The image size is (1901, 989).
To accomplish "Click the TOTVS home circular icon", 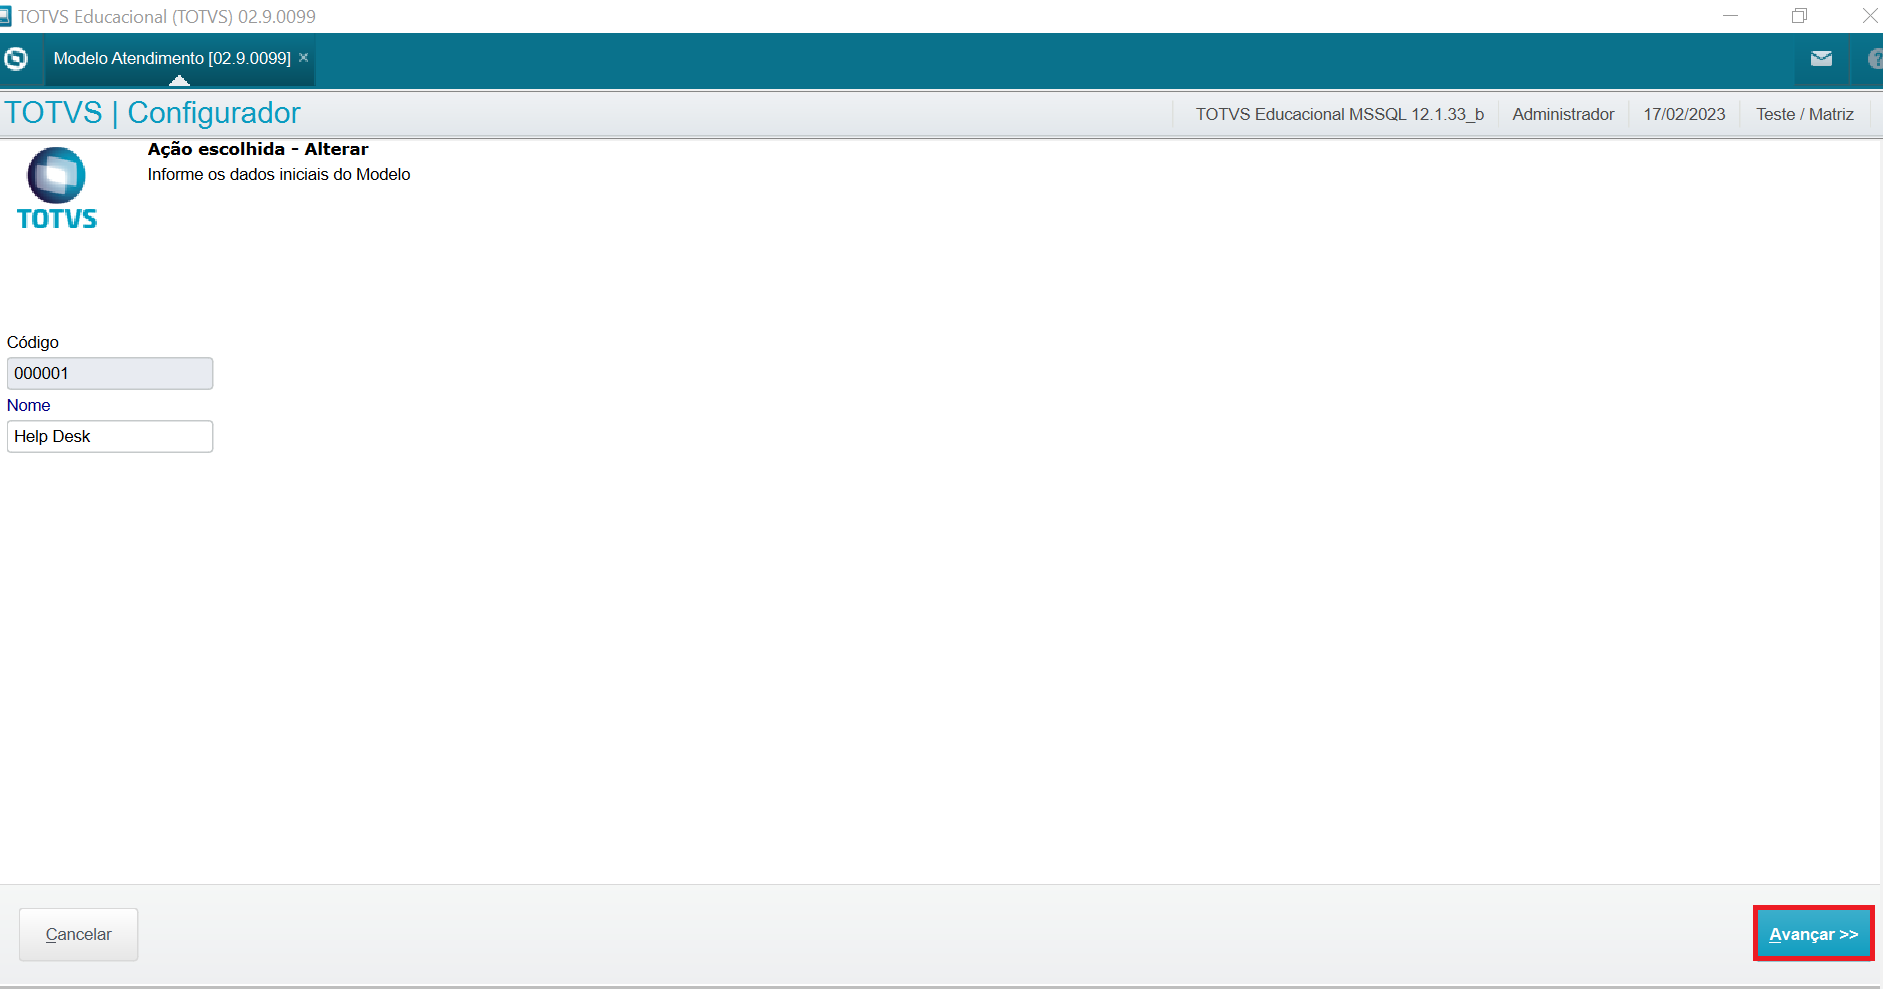I will [x=16, y=59].
